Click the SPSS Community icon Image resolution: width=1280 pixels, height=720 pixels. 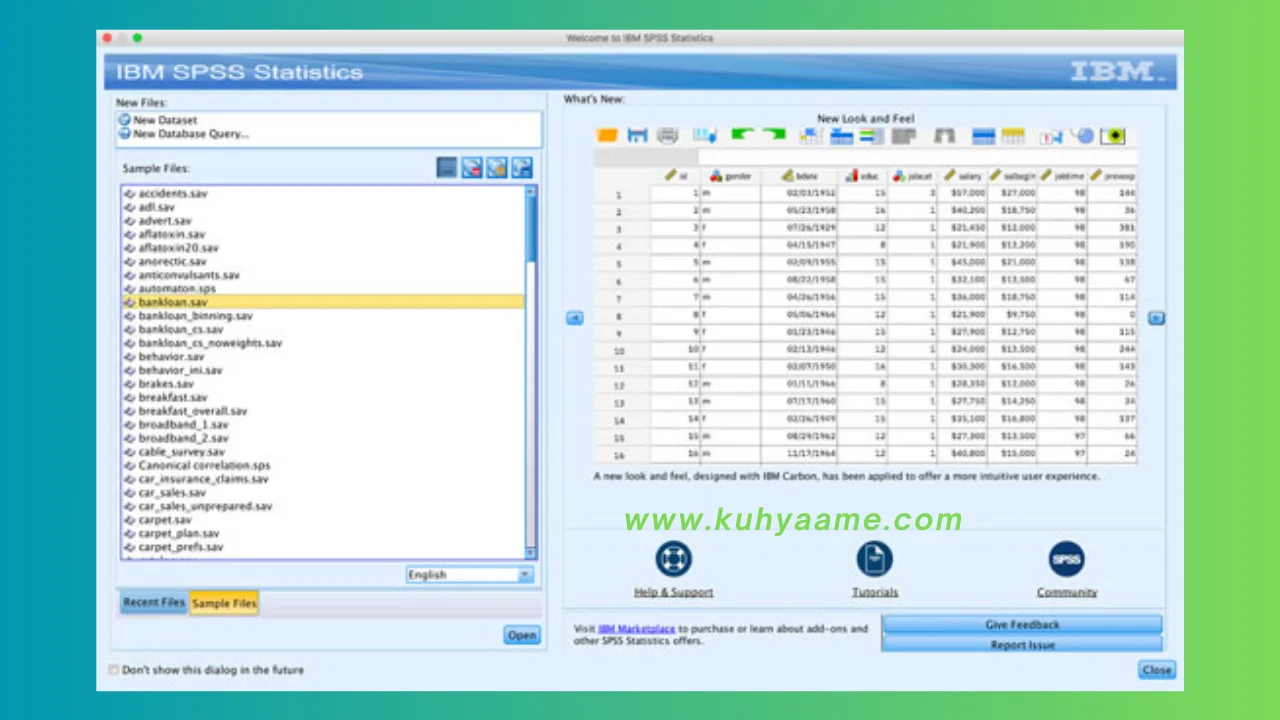pyautogui.click(x=1067, y=559)
